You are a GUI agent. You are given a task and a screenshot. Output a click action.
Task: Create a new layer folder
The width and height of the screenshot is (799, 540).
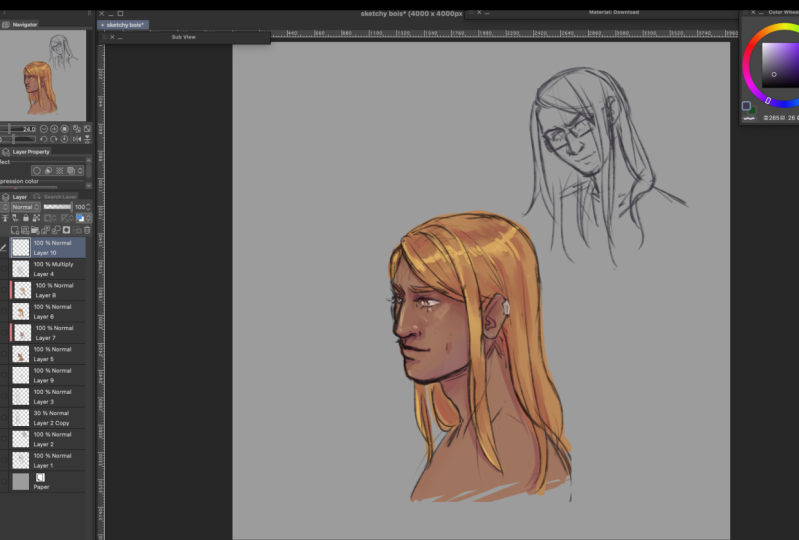point(35,230)
